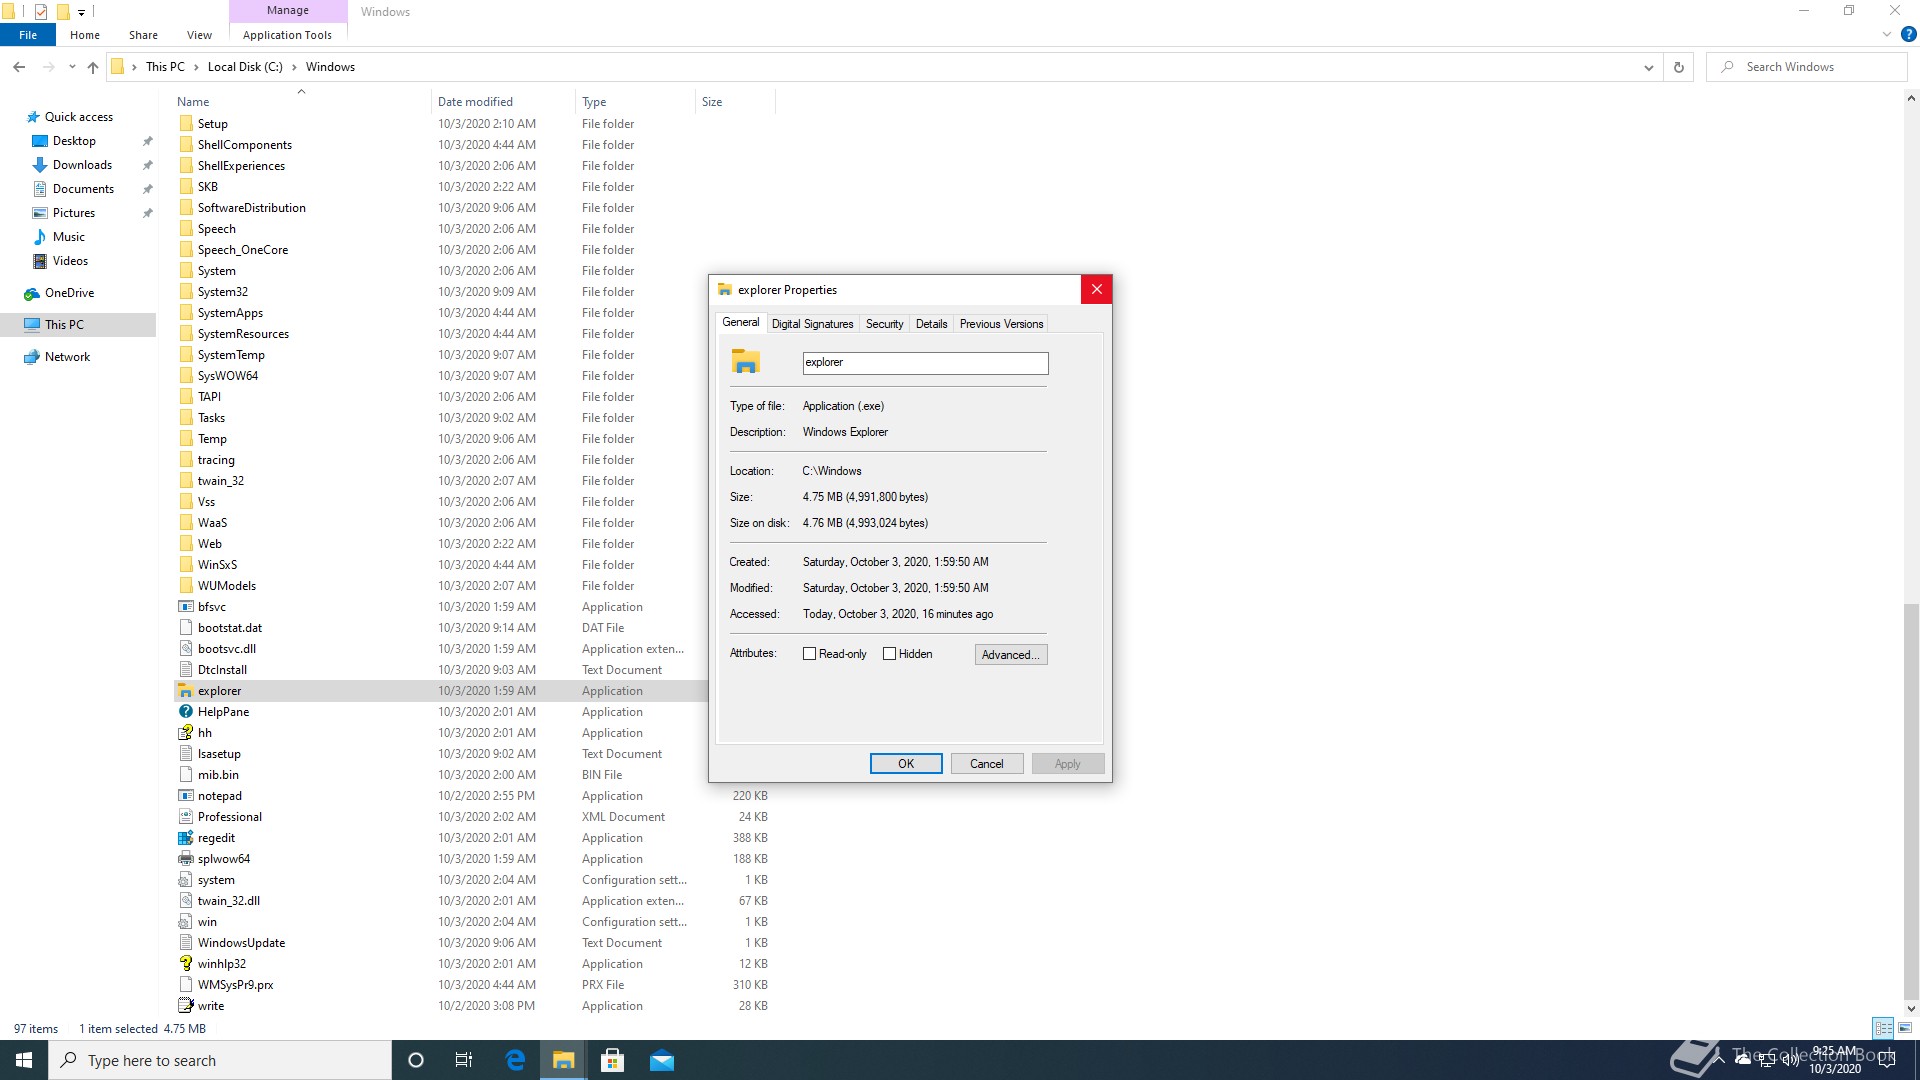Viewport: 1920px width, 1080px height.
Task: Click the HelpPane question mark icon
Action: pos(185,712)
